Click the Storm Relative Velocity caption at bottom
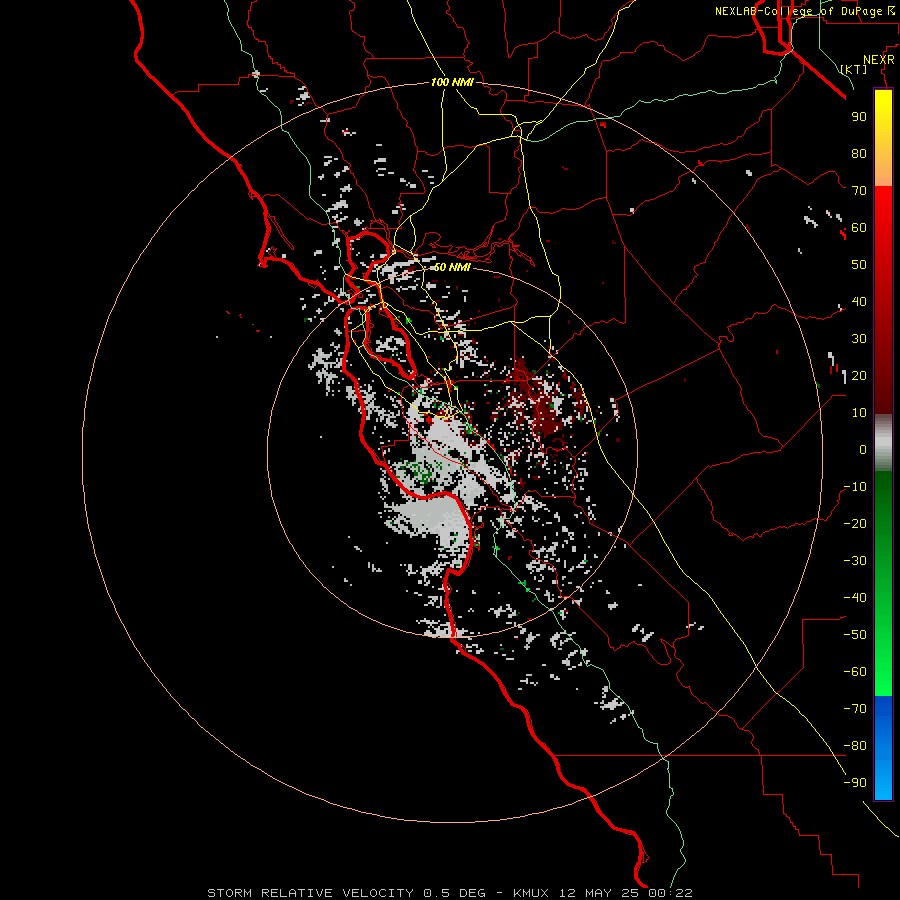The width and height of the screenshot is (900, 900). coord(449,893)
